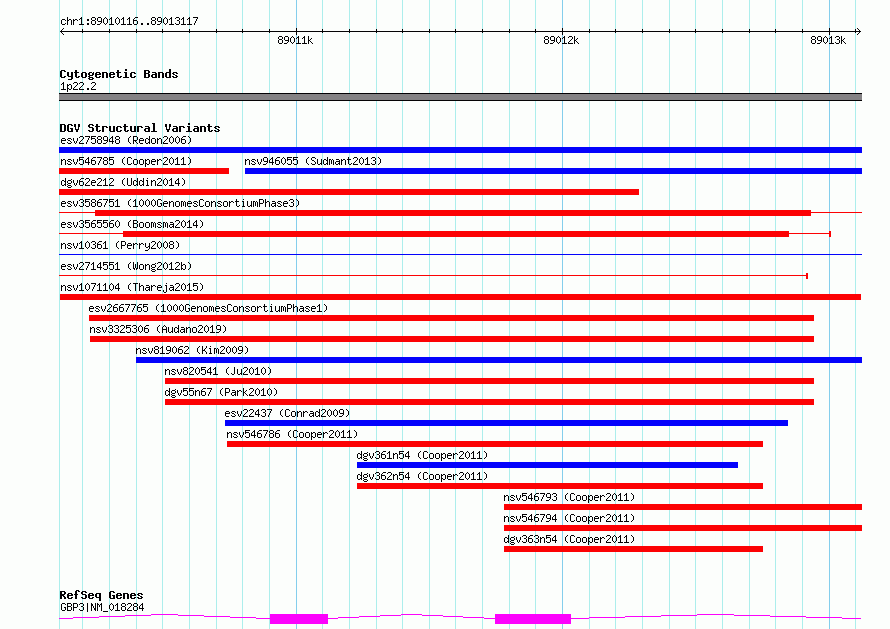Click the nsv10361 (Perry2008) variant label
This screenshot has height=629, width=890.
[x=120, y=245]
